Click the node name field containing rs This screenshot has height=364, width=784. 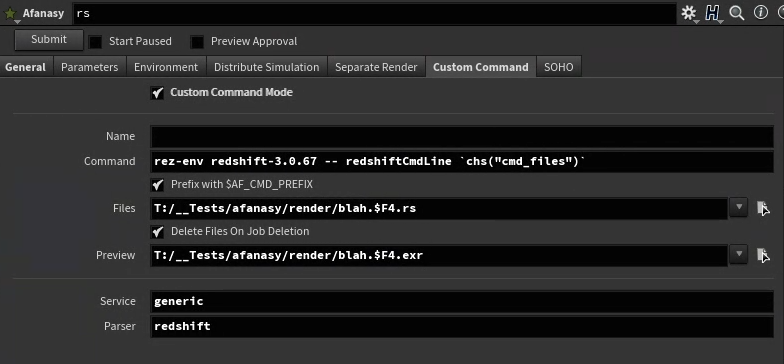point(374,14)
